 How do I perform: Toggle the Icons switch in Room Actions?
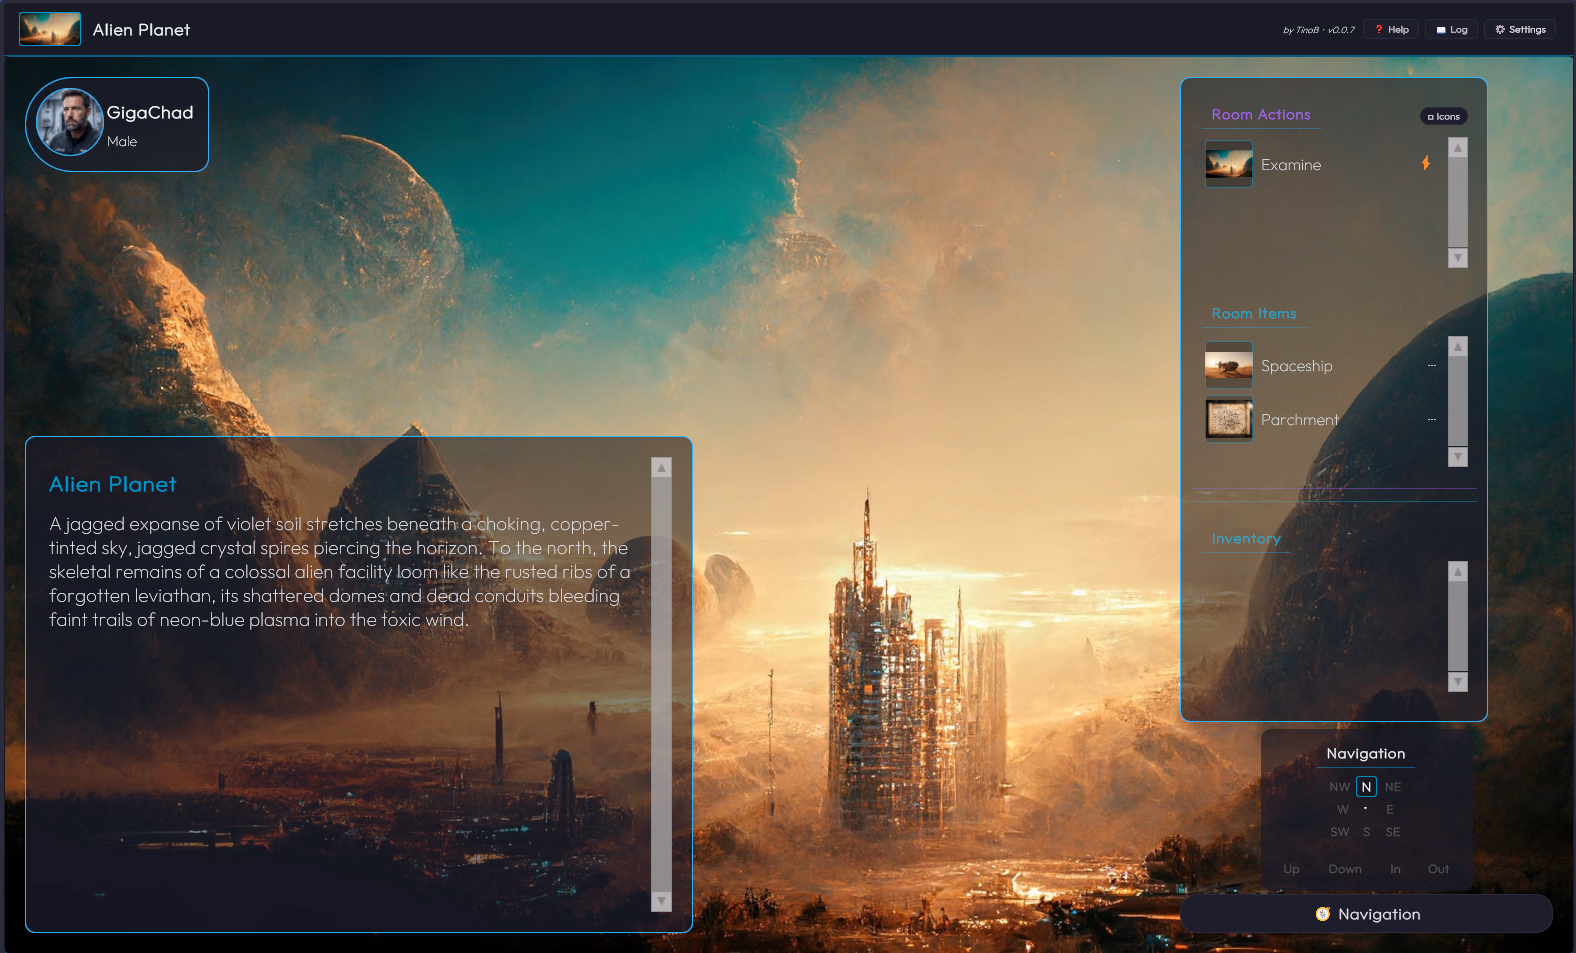1444,117
